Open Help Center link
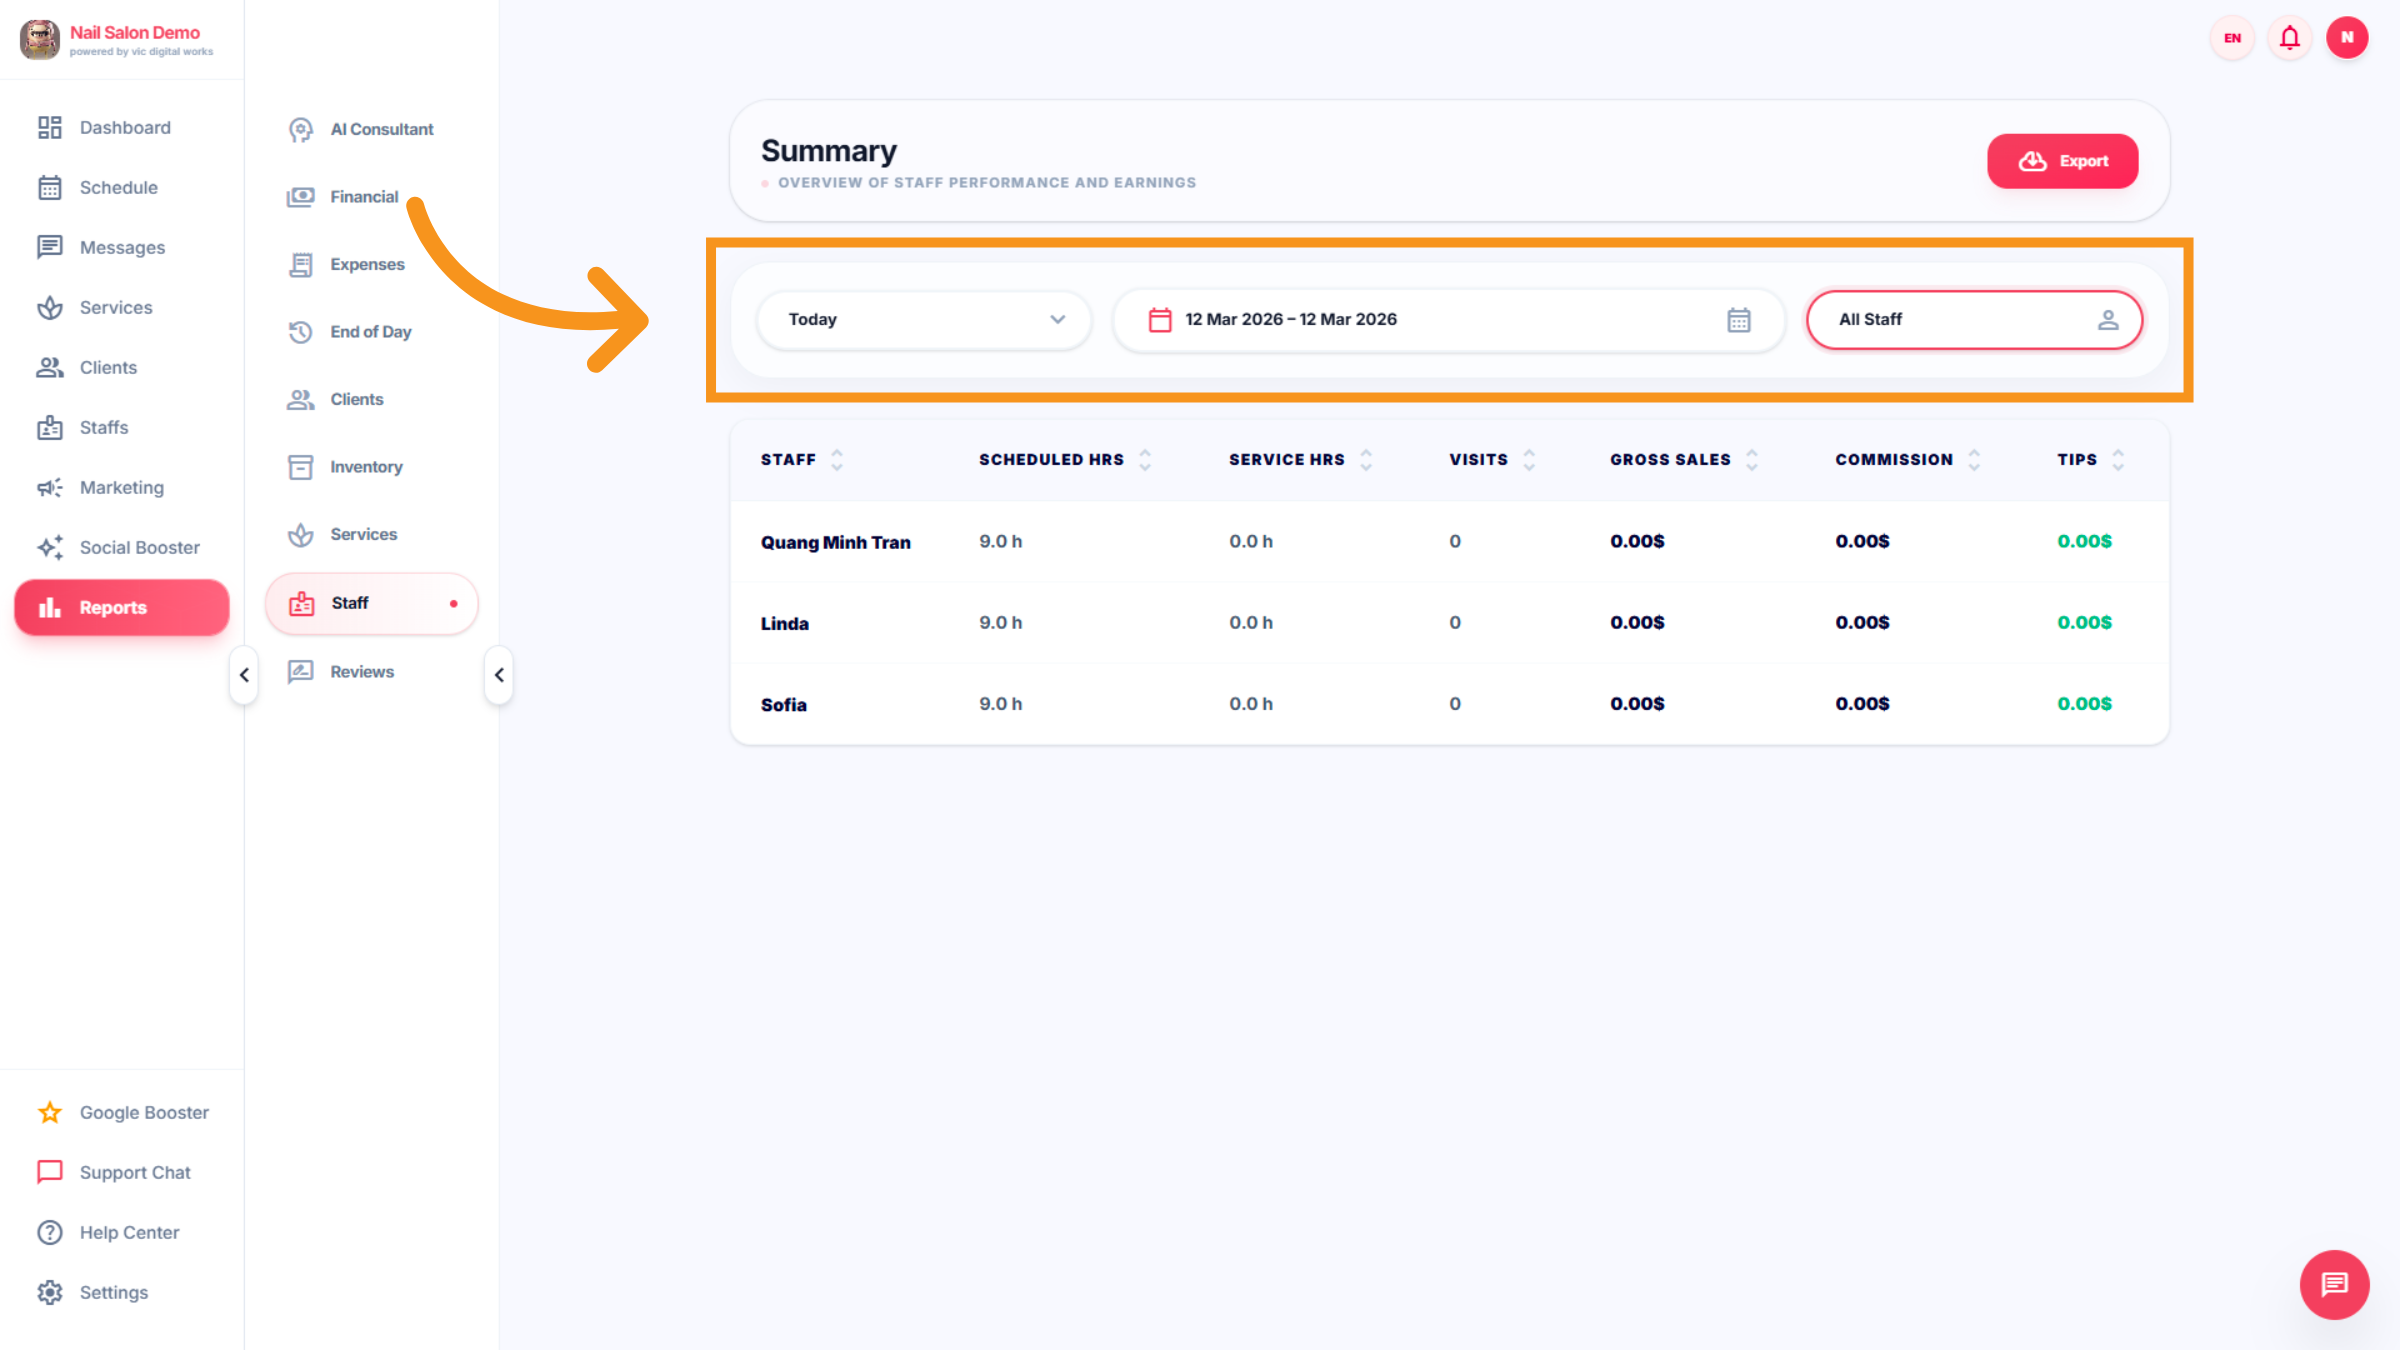2400x1350 pixels. pos(129,1232)
